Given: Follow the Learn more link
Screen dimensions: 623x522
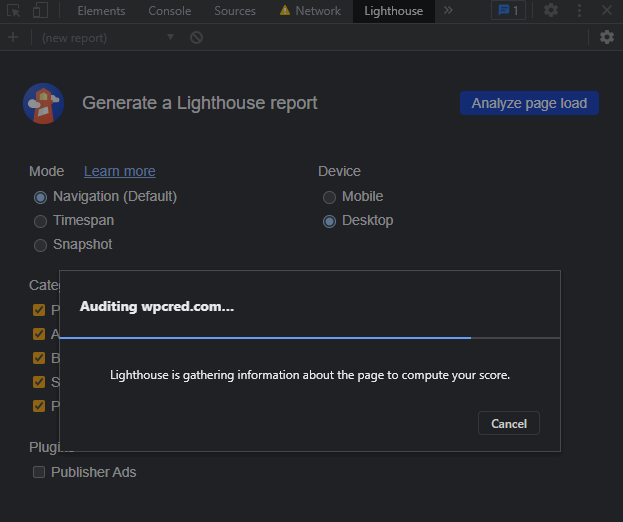Looking at the screenshot, I should [120, 171].
